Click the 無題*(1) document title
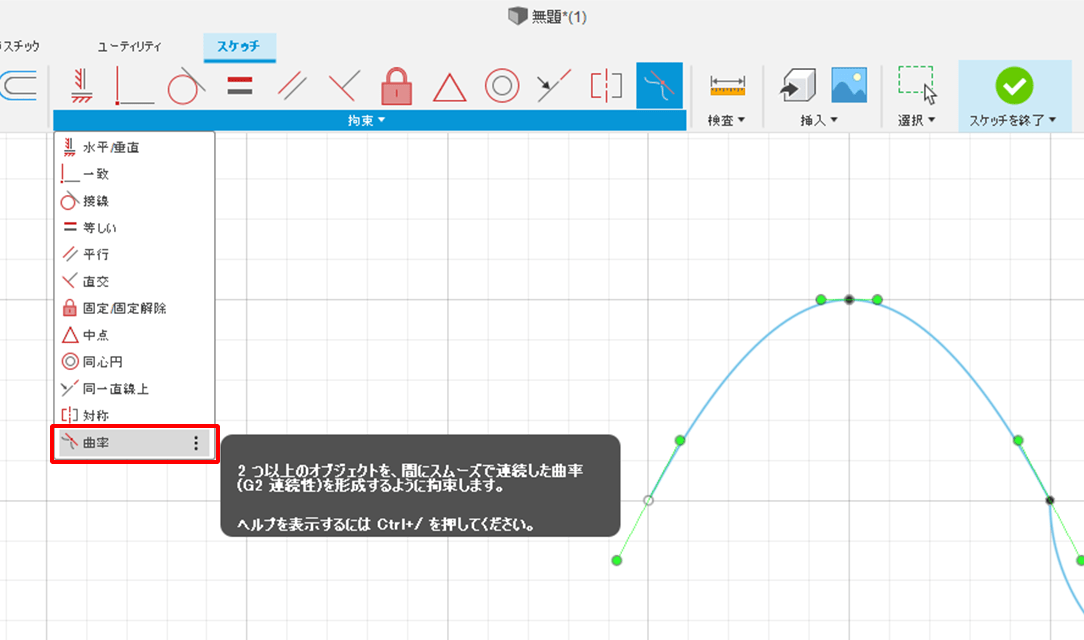The height and width of the screenshot is (640, 1084). [x=559, y=17]
